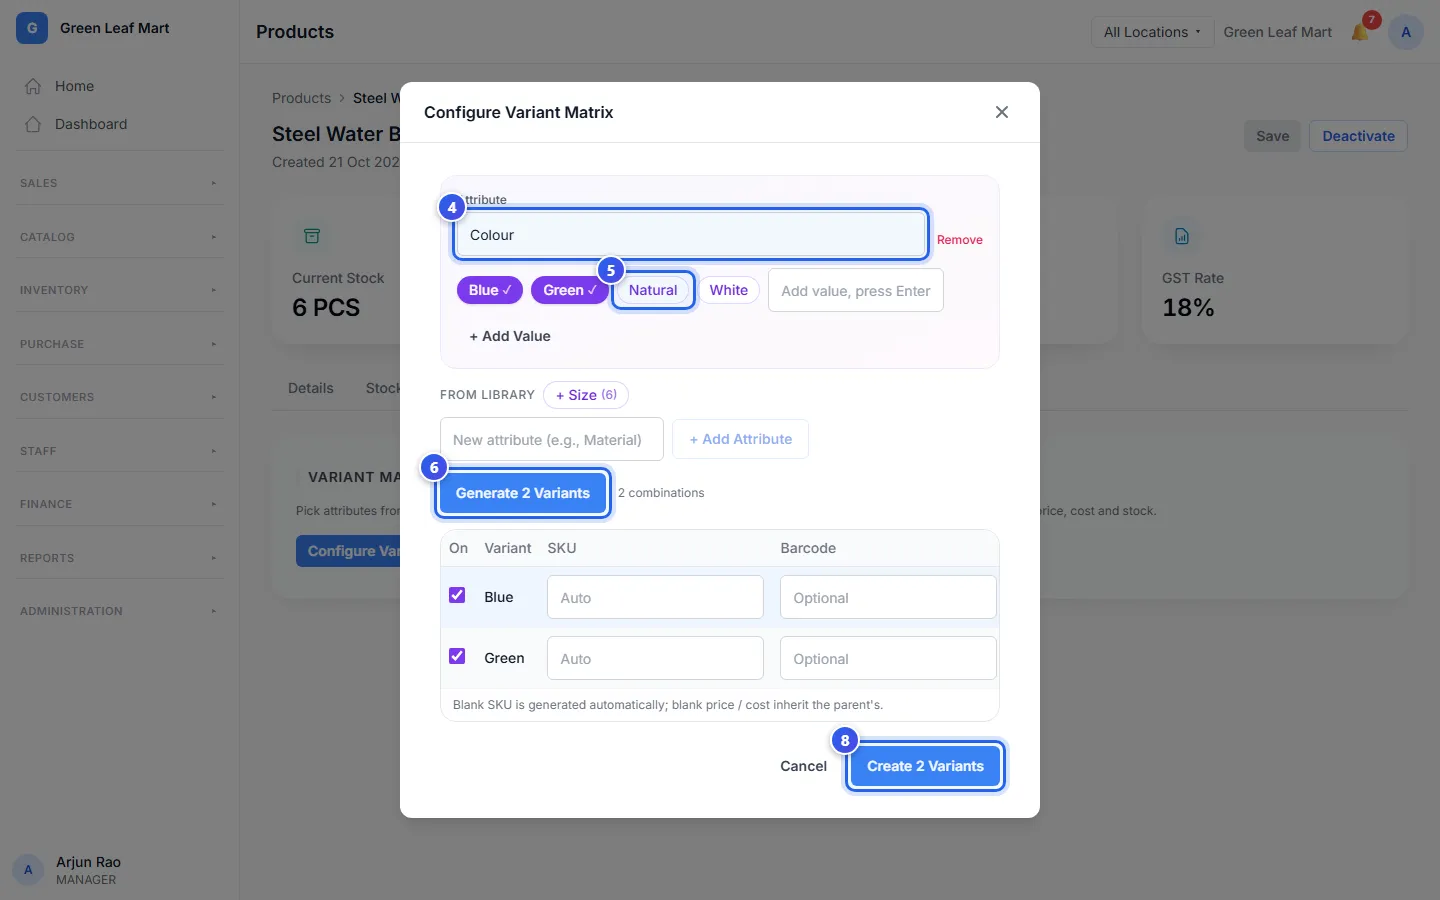Click the Dashboard icon in sidebar

[x=33, y=124]
